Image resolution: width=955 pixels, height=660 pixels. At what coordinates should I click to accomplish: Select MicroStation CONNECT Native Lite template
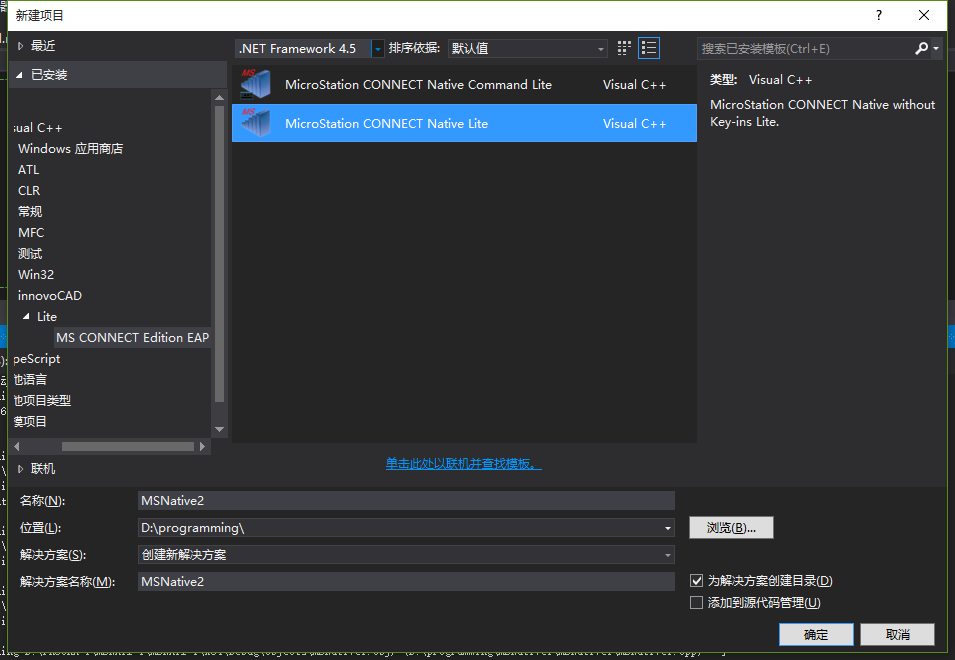point(464,123)
